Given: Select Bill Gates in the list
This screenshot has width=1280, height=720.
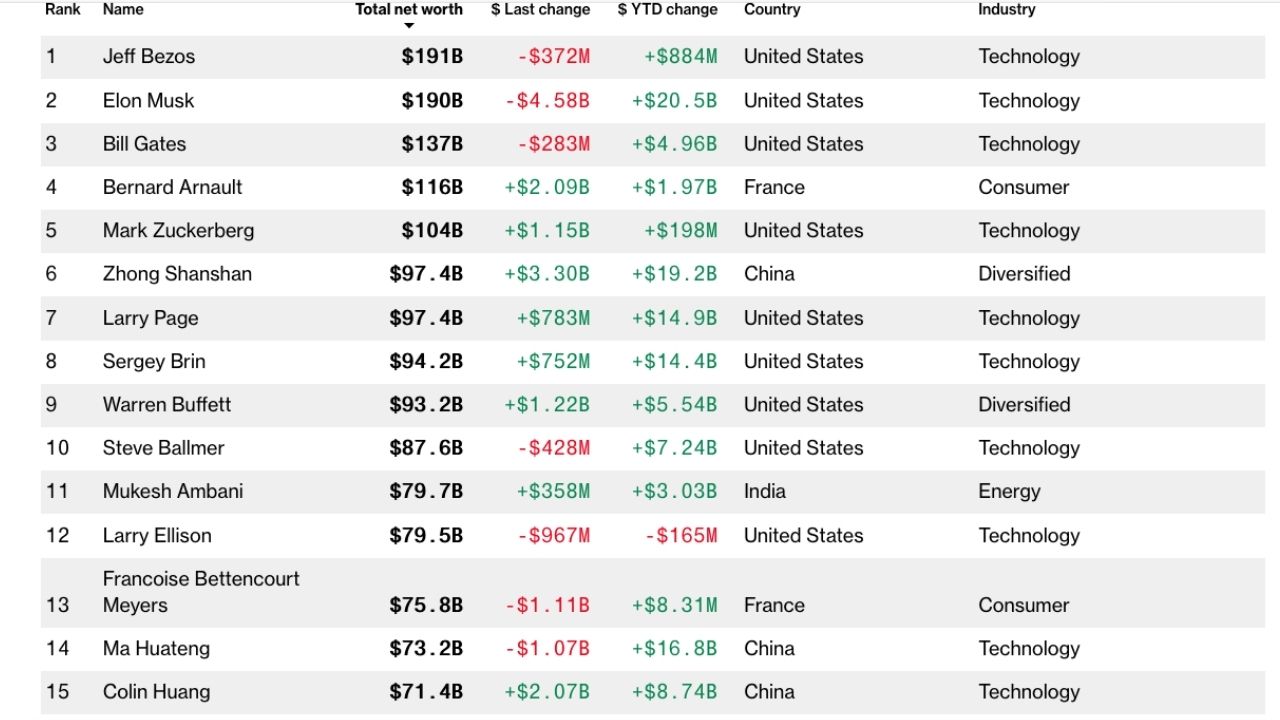Looking at the screenshot, I should [x=144, y=144].
